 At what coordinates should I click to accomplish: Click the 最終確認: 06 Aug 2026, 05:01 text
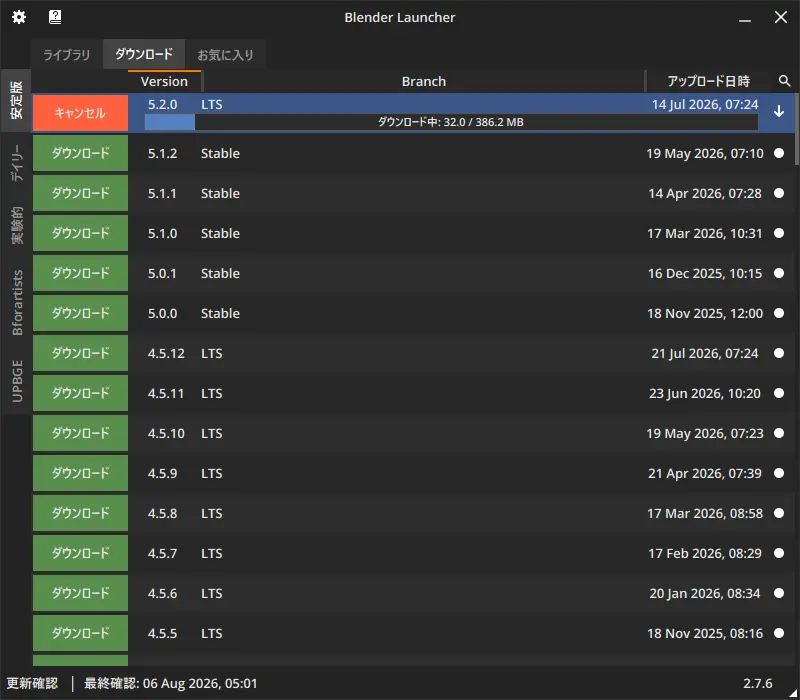pyautogui.click(x=170, y=683)
